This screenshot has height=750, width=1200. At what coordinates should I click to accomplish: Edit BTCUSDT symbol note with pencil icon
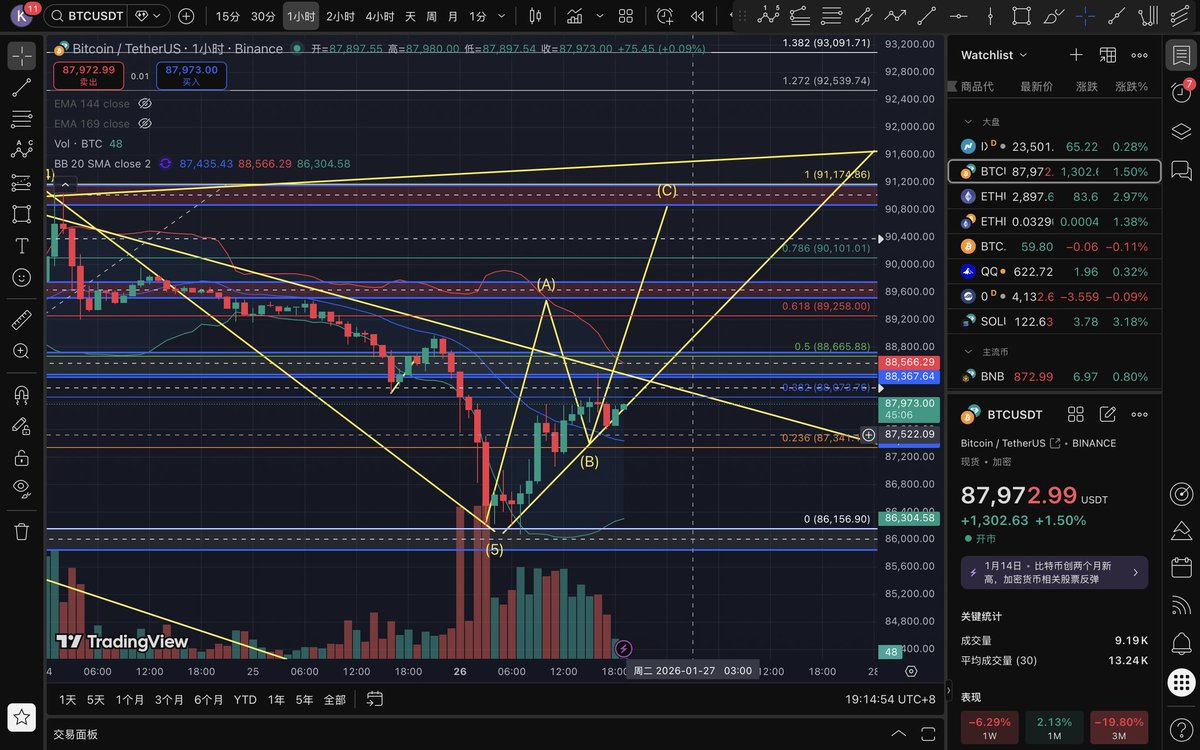1107,414
